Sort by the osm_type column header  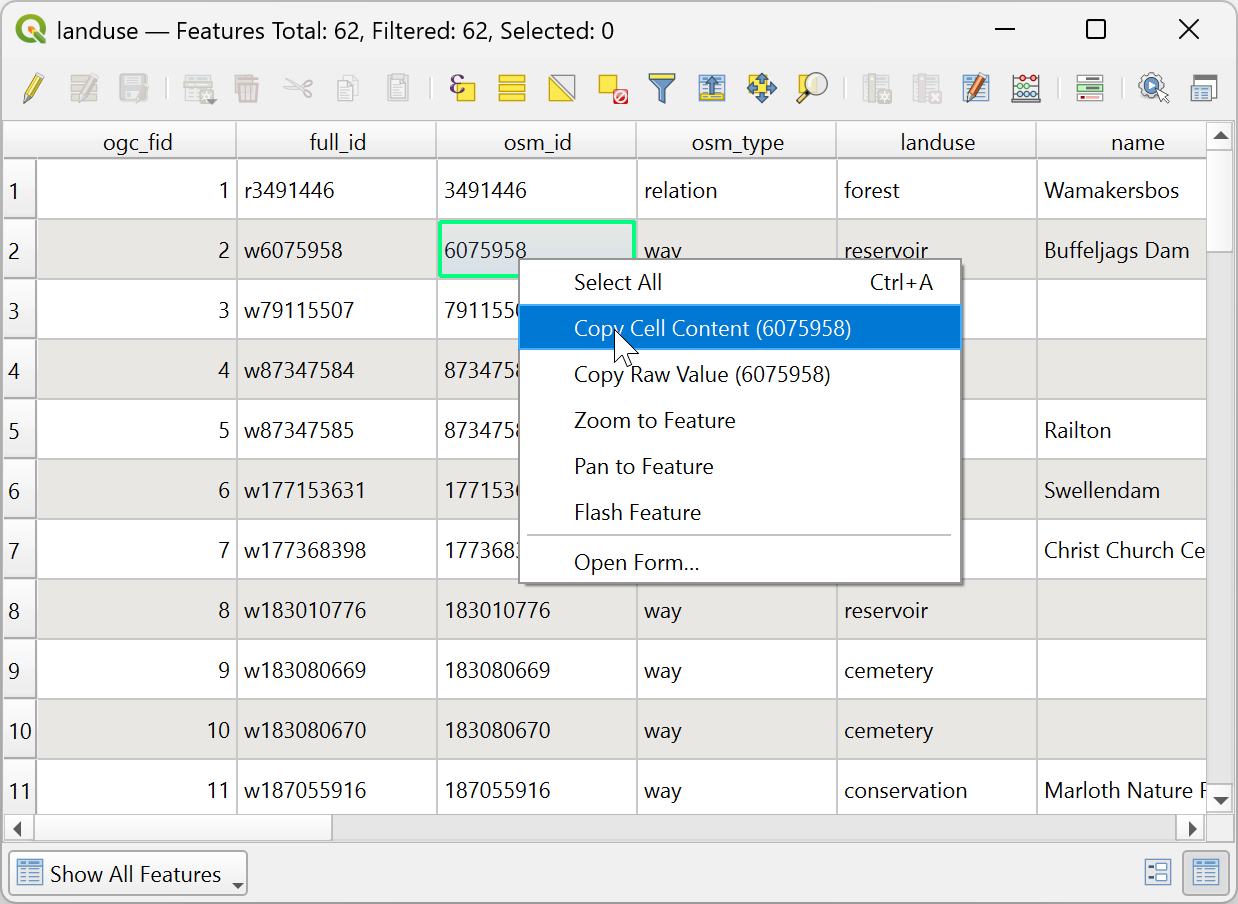point(737,142)
